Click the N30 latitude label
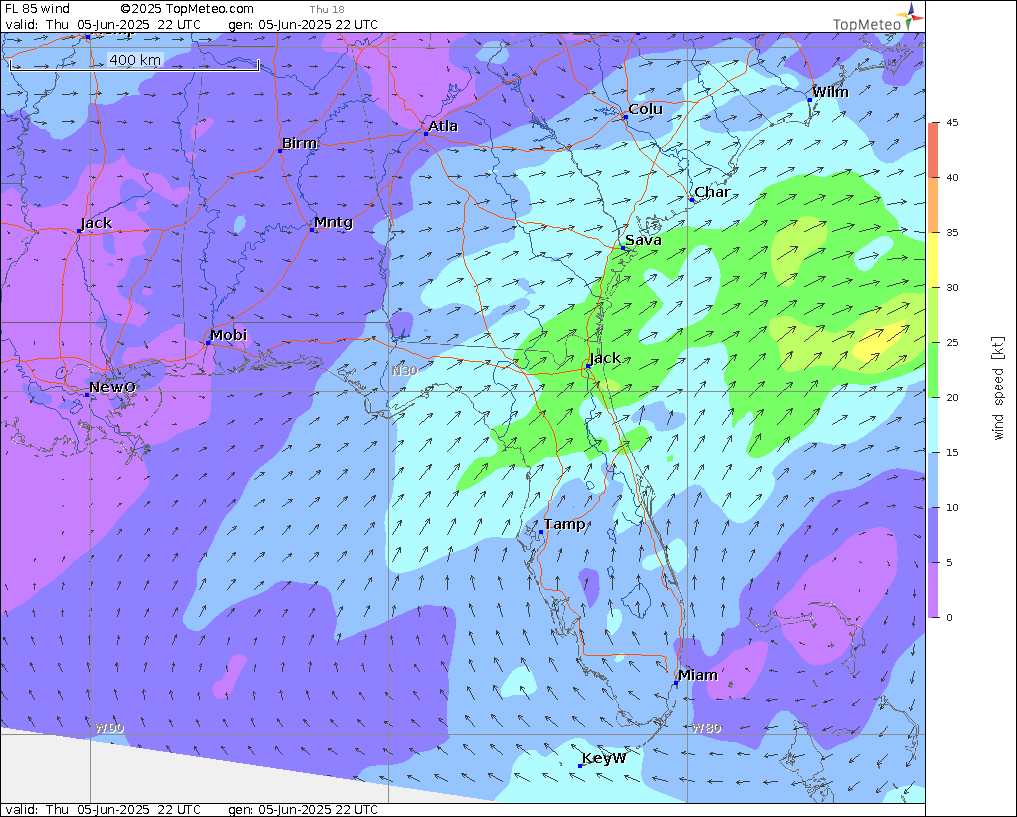 click(404, 371)
